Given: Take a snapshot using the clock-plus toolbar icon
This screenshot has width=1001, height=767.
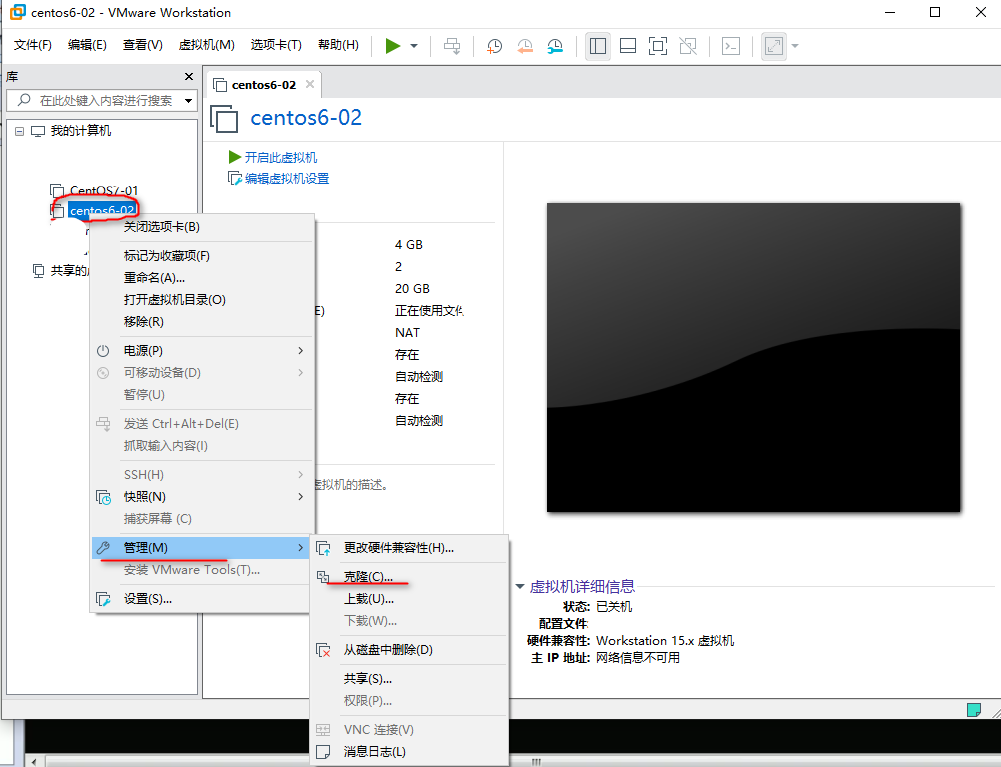Looking at the screenshot, I should pos(494,46).
